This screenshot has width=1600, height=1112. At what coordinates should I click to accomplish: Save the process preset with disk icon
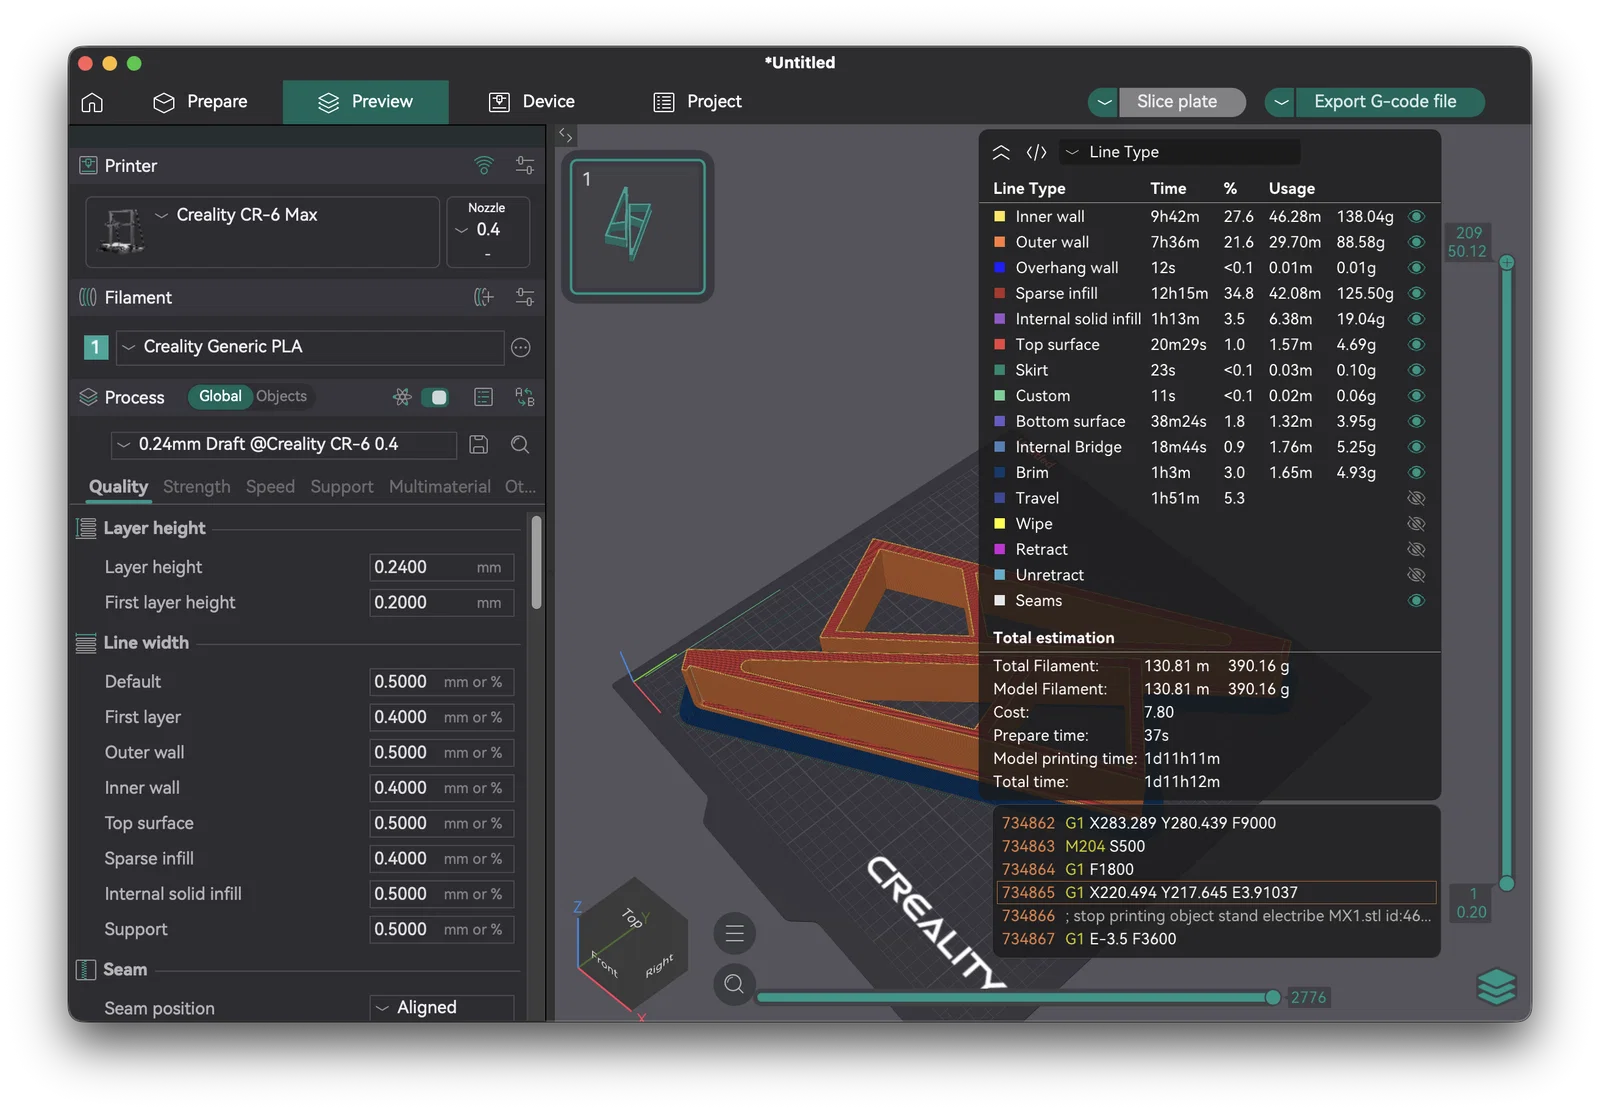(x=479, y=445)
